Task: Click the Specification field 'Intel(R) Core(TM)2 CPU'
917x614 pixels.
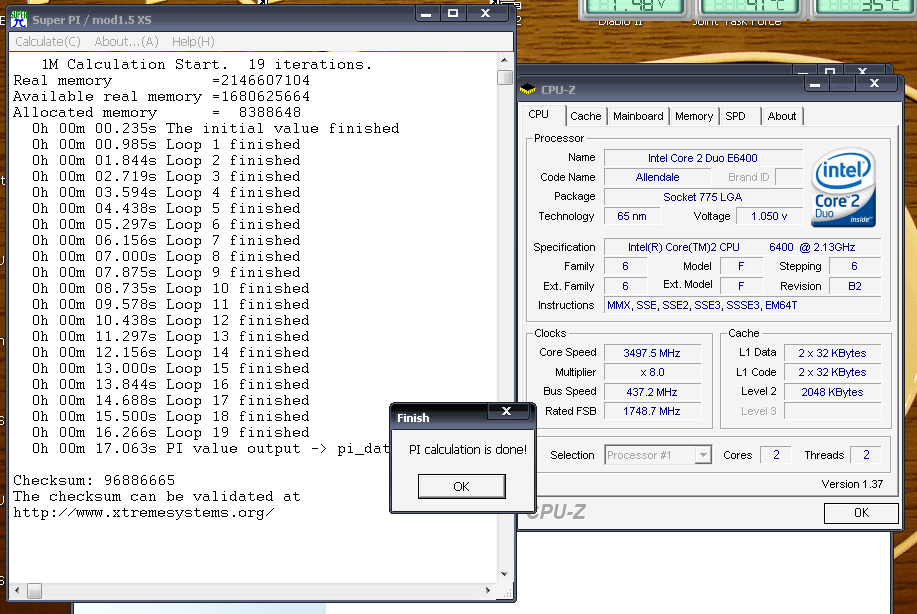Action: point(743,247)
